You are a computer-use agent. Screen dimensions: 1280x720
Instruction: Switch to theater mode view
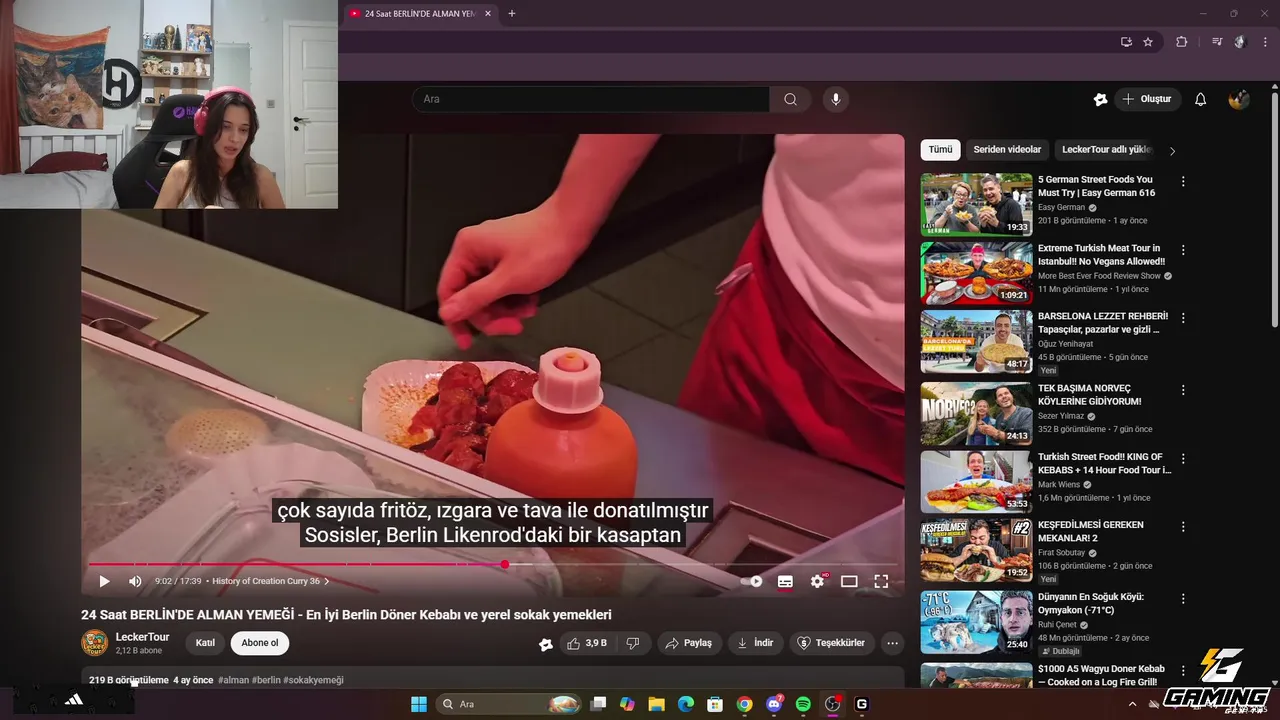[x=849, y=581]
